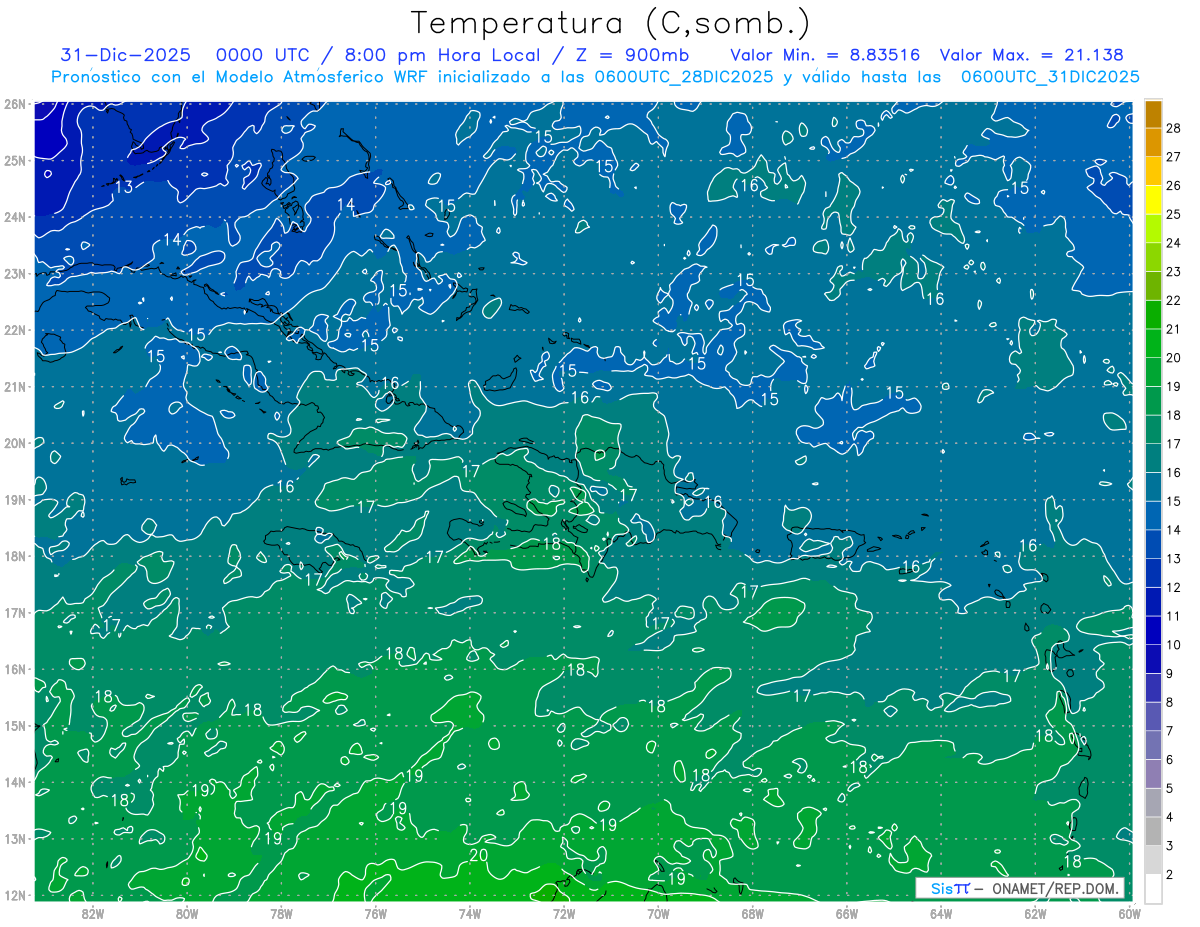The width and height of the screenshot is (1200, 927).
Task: Click the colorbar swatch between 10 and 11
Action: pos(1153,630)
